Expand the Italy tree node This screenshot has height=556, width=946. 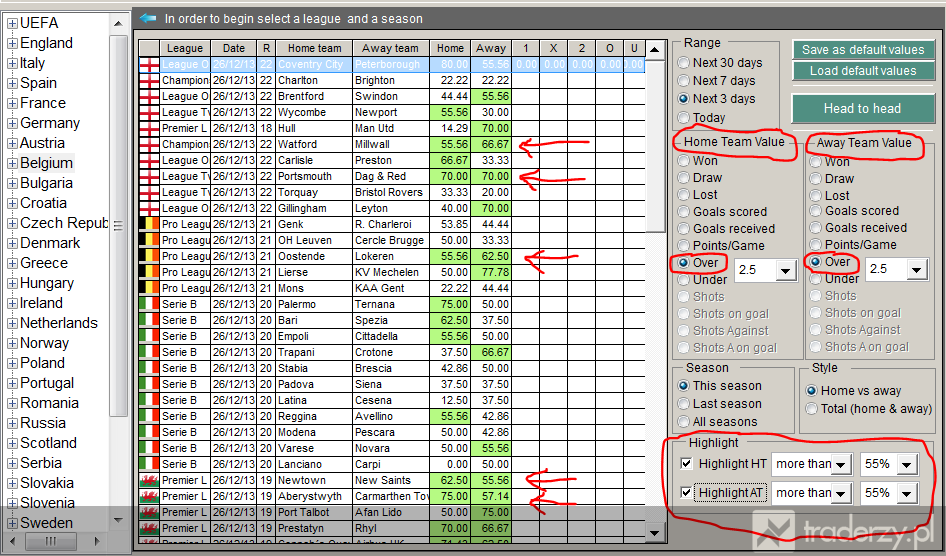(x=12, y=63)
